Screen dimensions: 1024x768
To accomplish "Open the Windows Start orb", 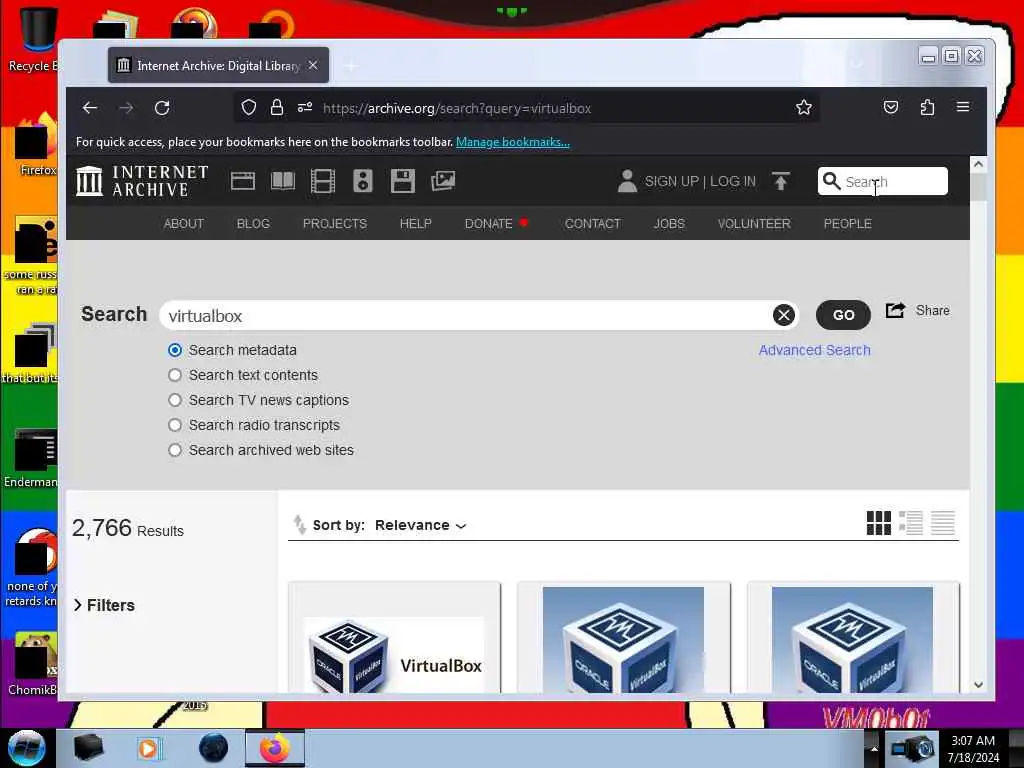I will click(27, 748).
